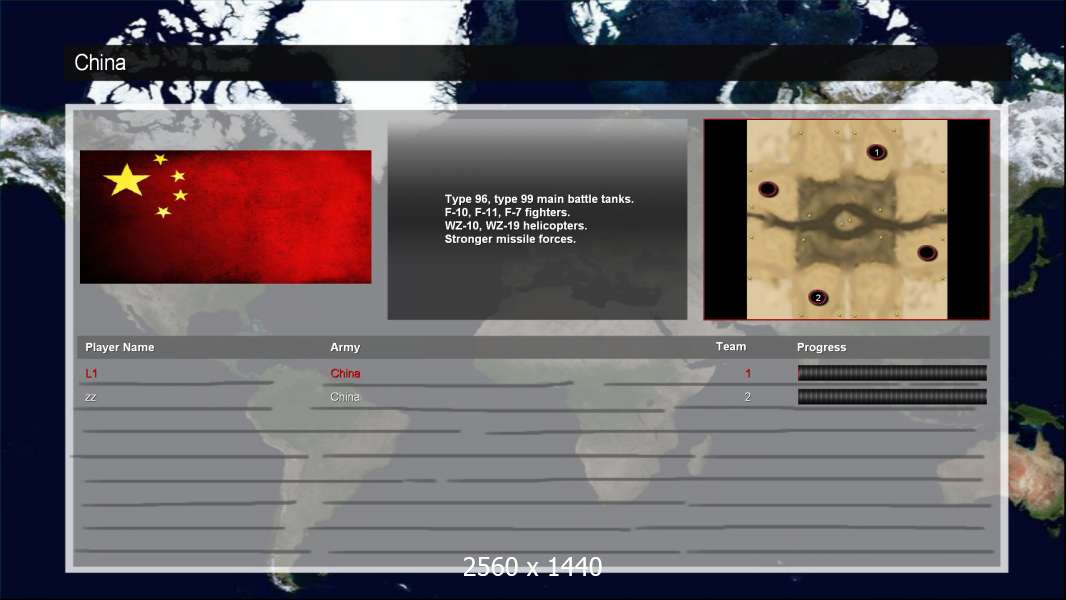The width and height of the screenshot is (1066, 600).
Task: Click the 'WZ-10, WZ-19 helicopters' line
Action: [515, 226]
